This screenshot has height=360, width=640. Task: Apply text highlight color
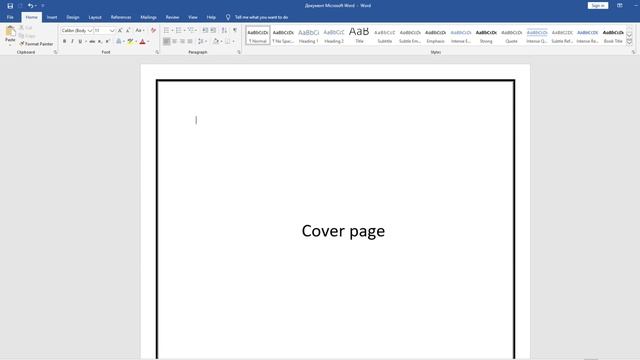(130, 41)
